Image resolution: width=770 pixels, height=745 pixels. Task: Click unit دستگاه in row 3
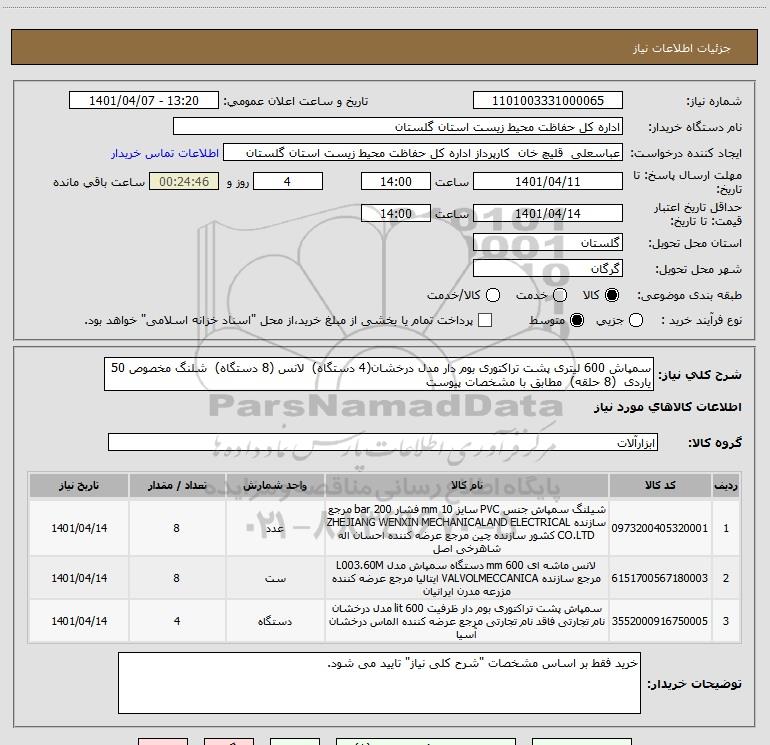pos(275,621)
